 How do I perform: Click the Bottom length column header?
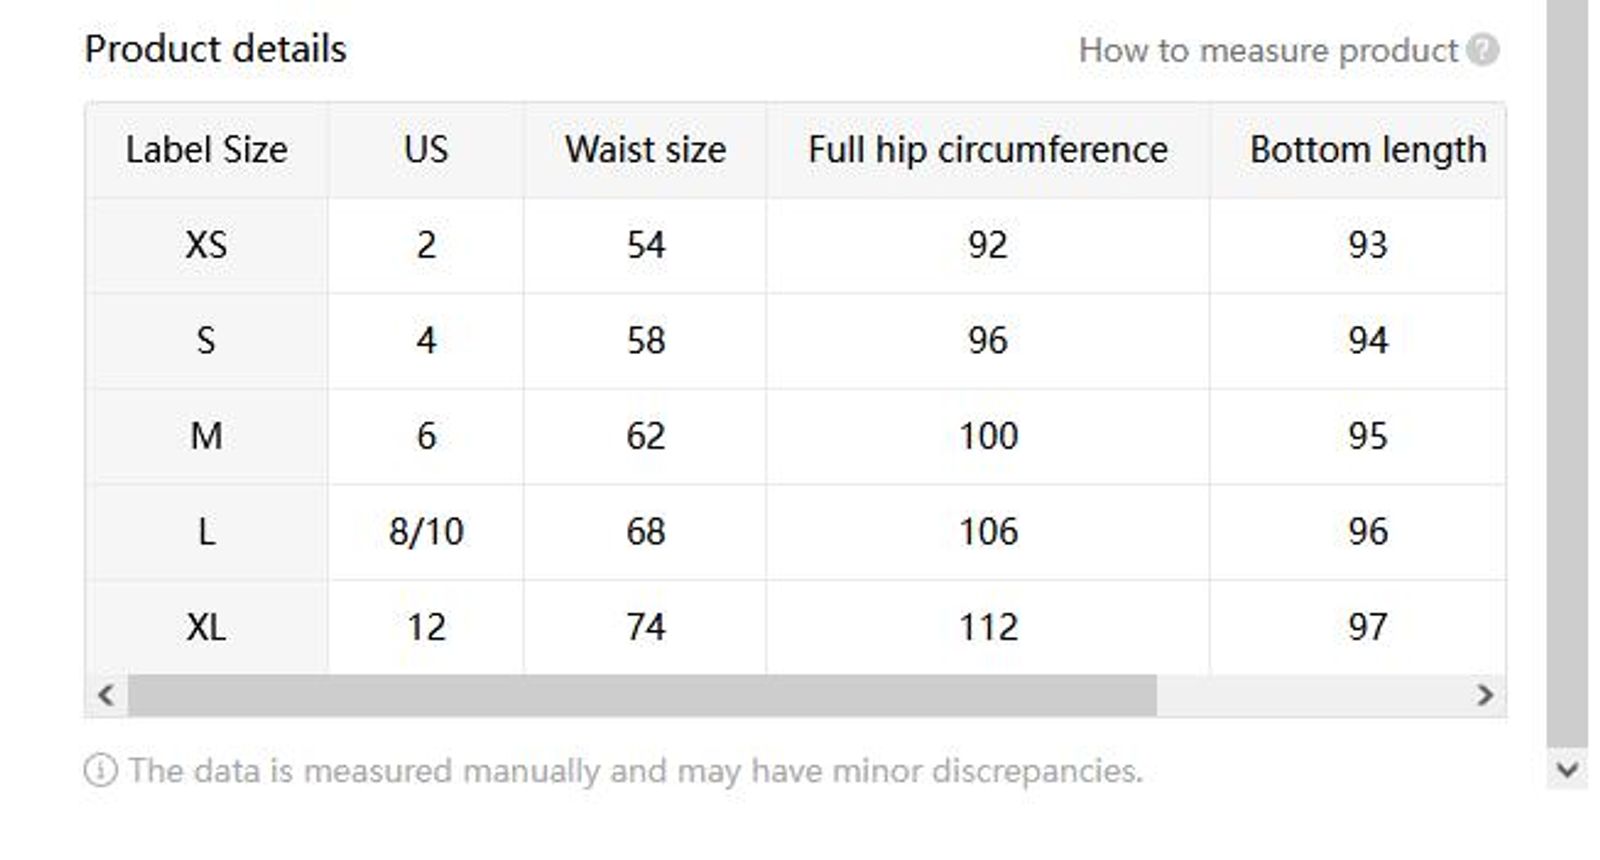1368,149
